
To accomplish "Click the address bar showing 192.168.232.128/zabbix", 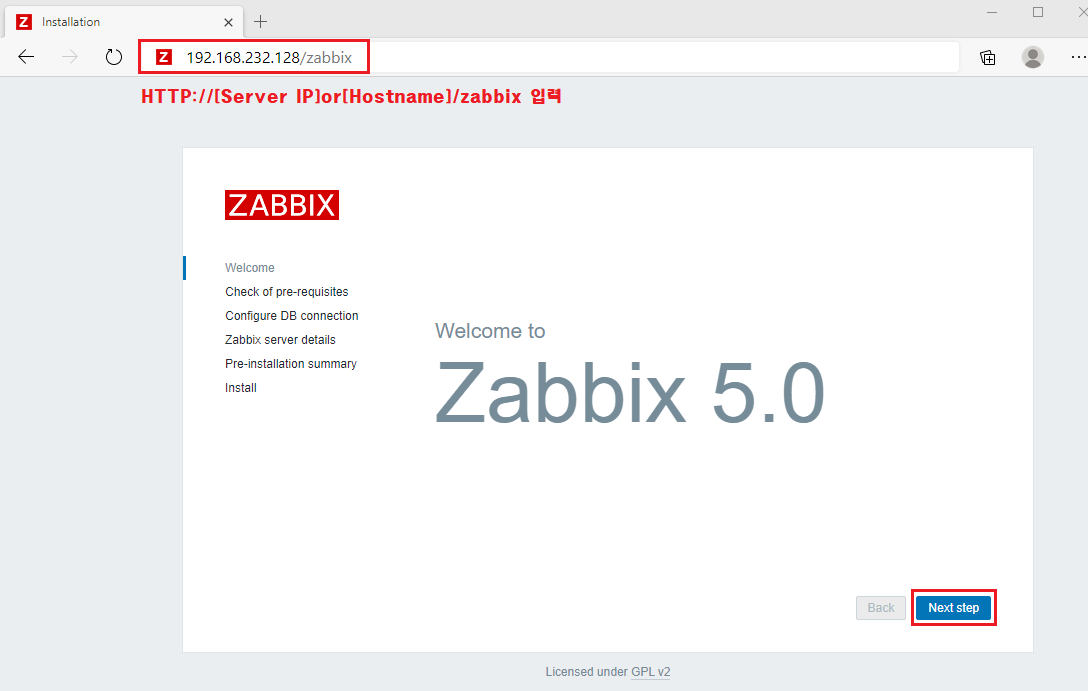I will [548, 57].
